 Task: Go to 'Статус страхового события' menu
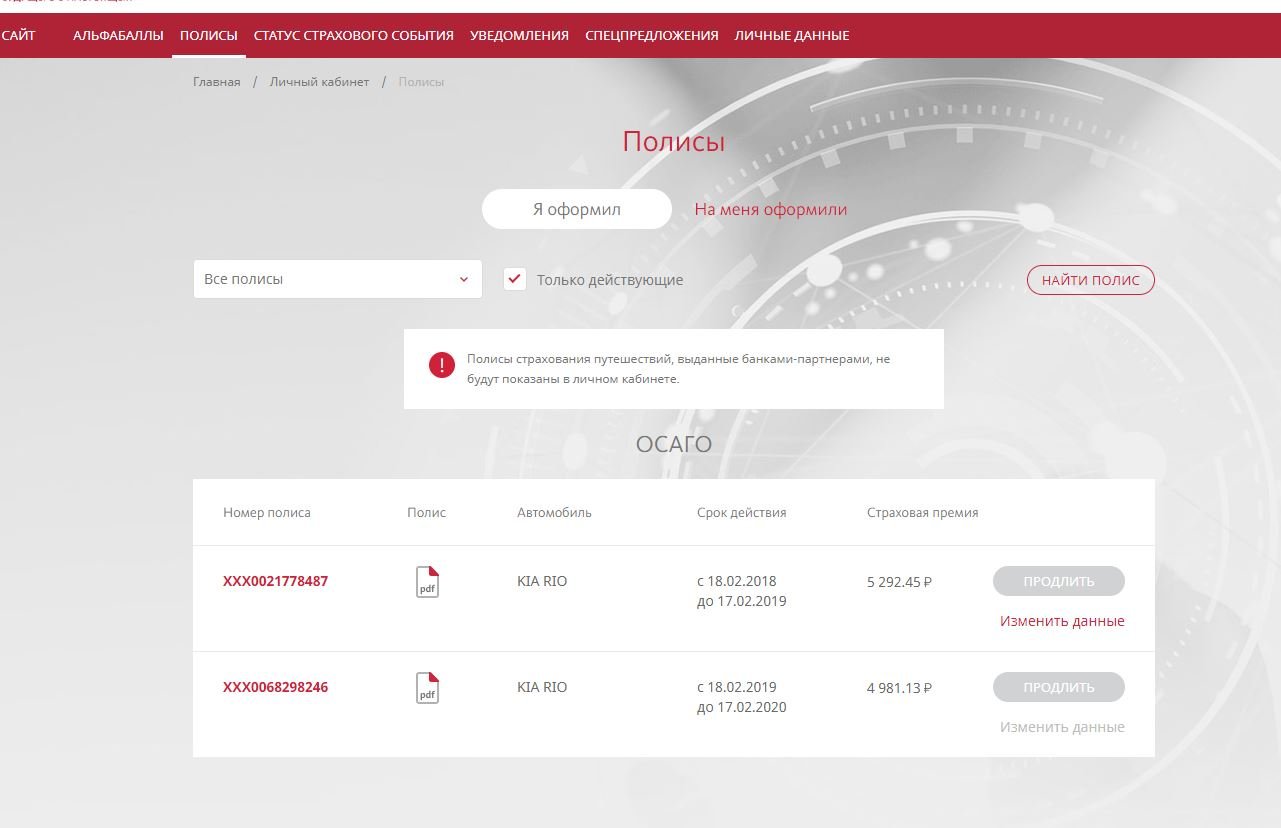click(x=353, y=36)
